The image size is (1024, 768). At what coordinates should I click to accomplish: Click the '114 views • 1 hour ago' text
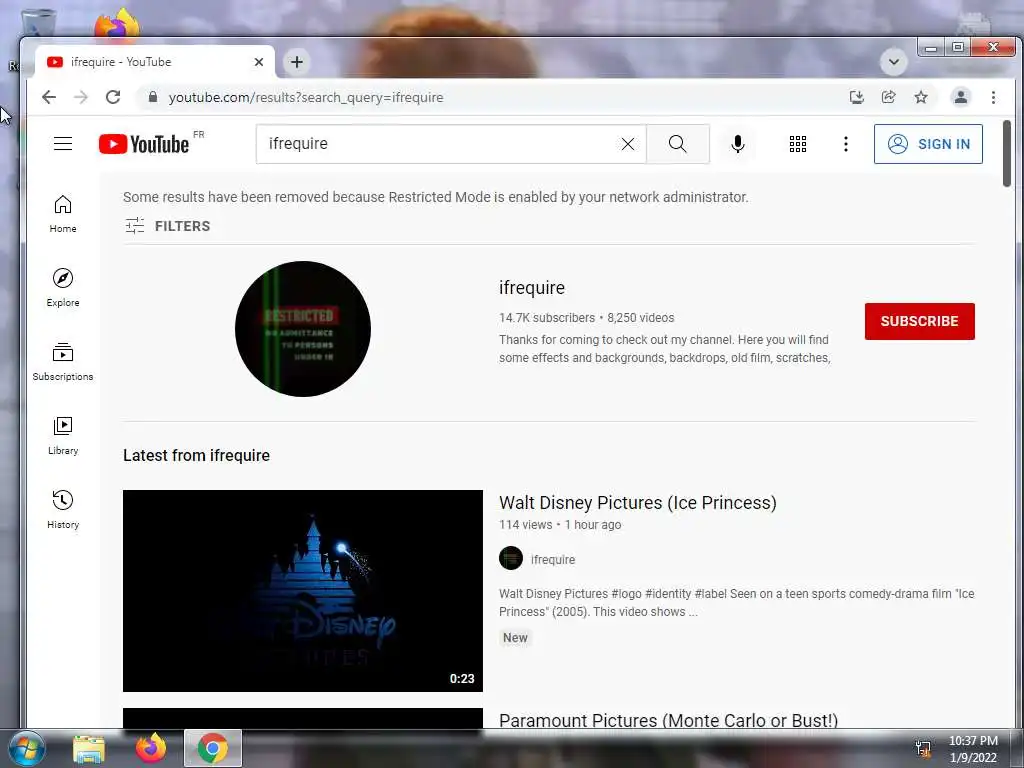(x=560, y=524)
